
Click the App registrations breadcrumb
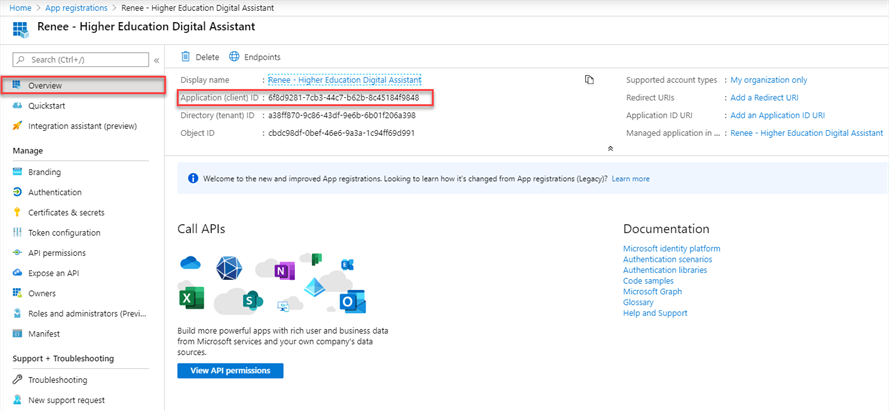click(78, 7)
